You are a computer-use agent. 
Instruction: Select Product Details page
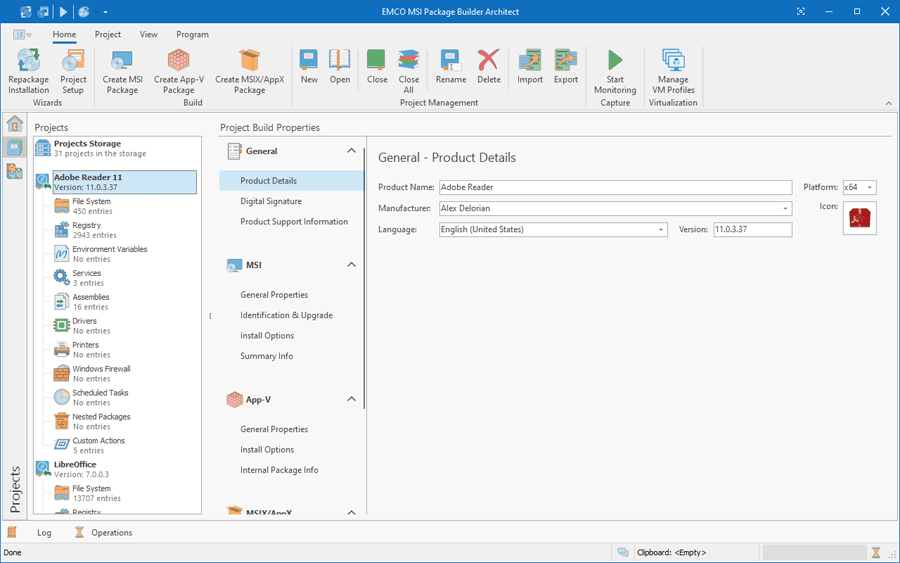click(x=292, y=181)
